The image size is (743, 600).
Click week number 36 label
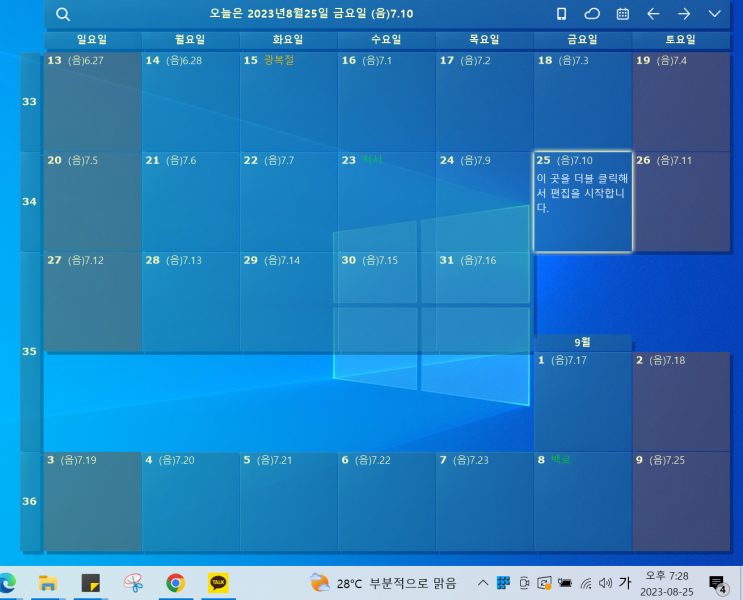click(29, 501)
